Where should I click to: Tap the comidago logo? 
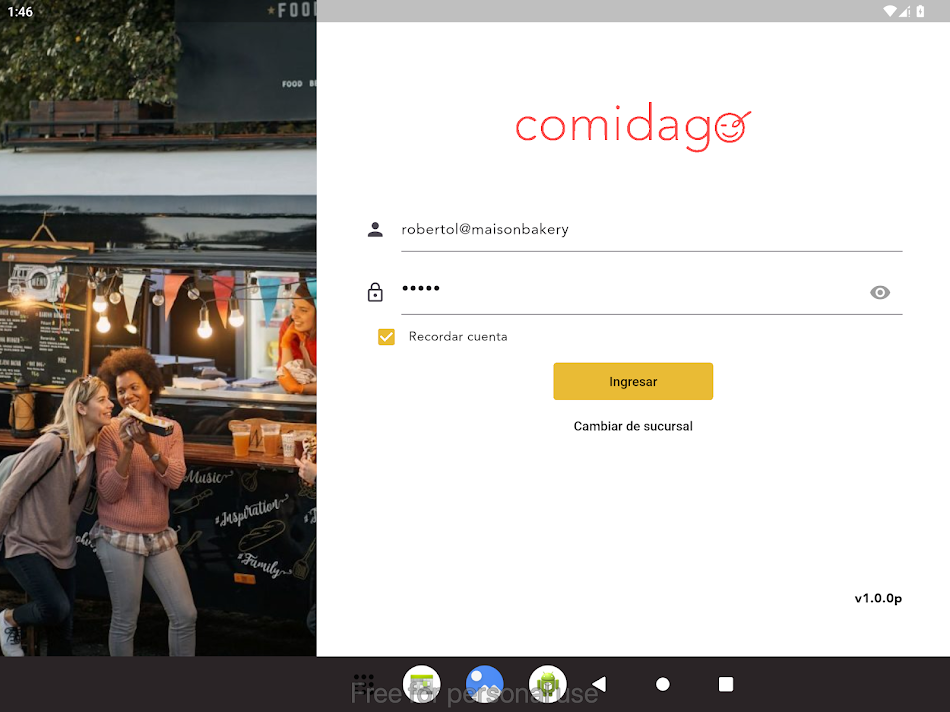click(632, 125)
